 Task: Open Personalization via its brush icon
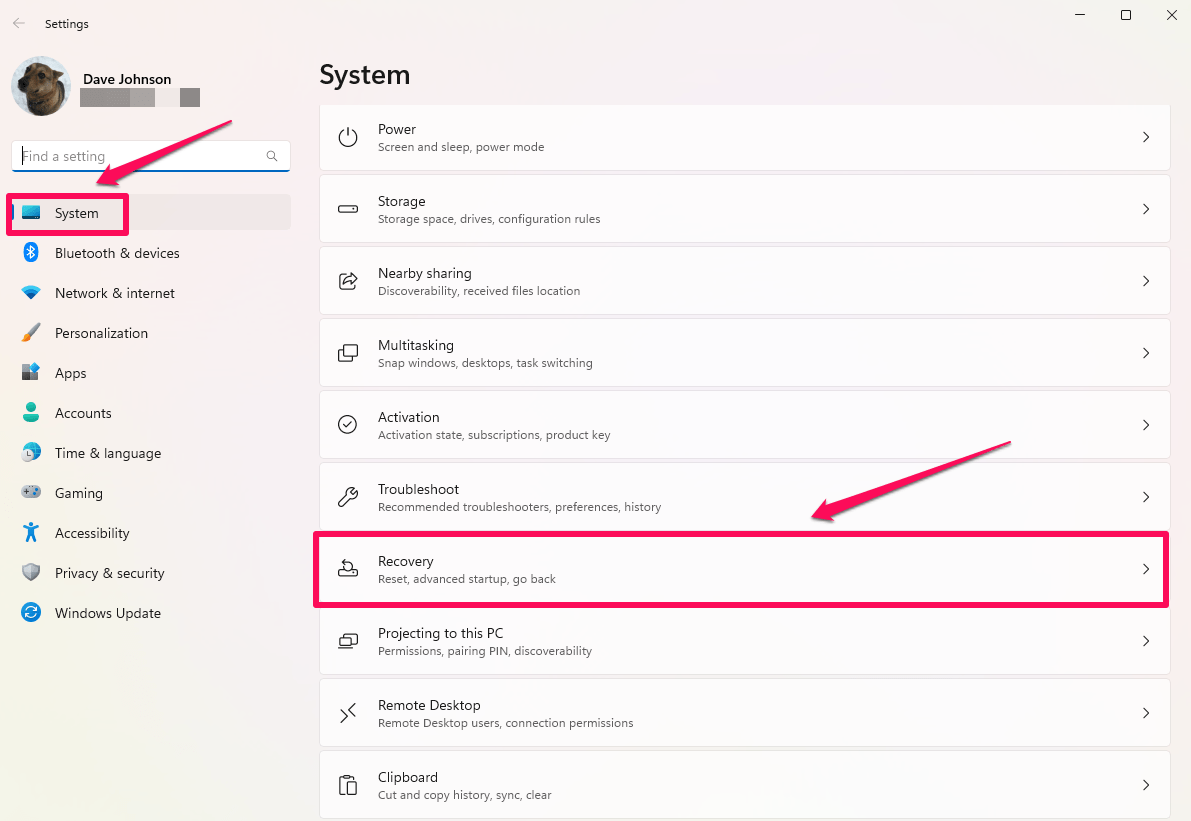30,333
